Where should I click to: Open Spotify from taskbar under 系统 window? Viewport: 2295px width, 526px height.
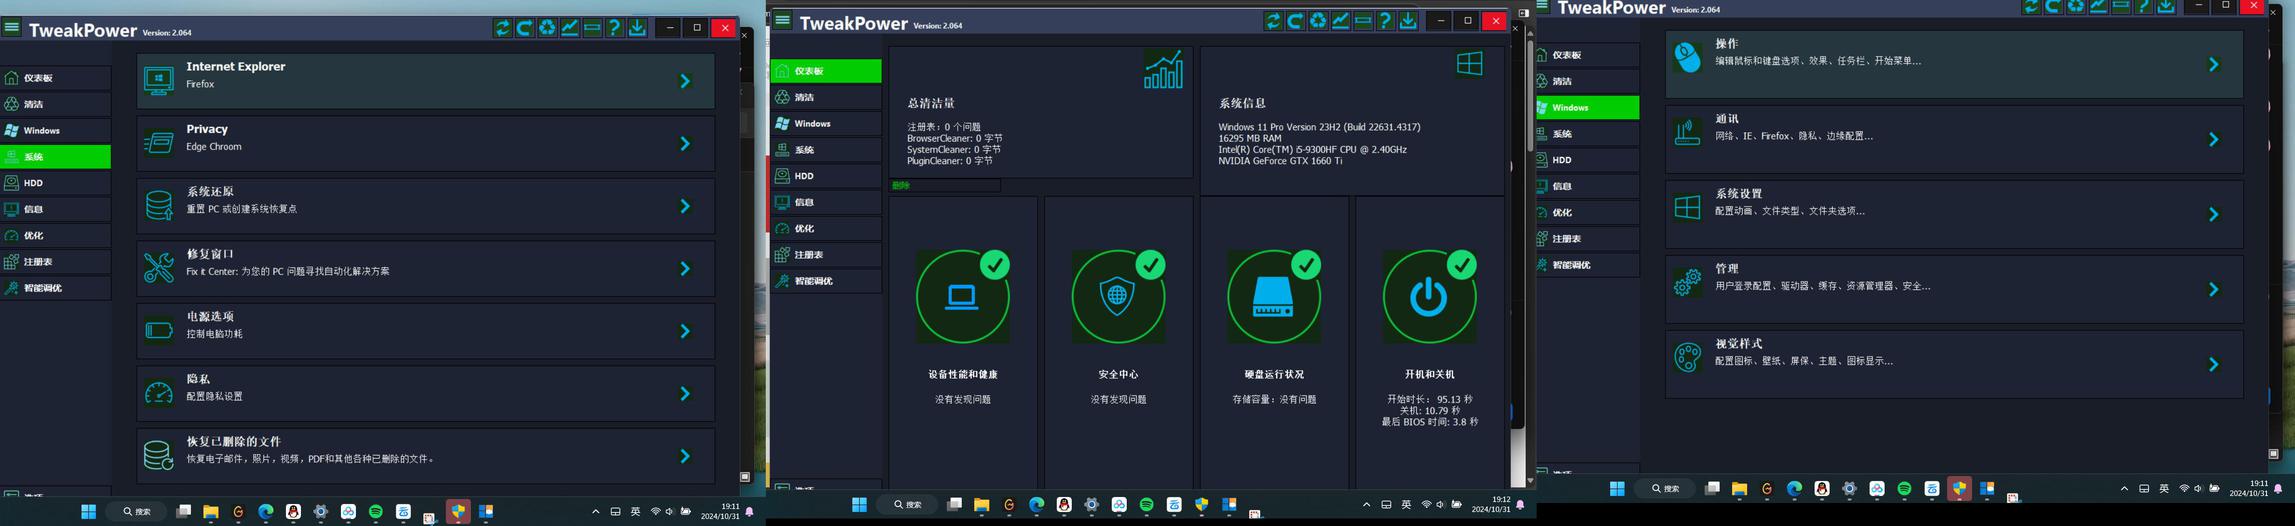pyautogui.click(x=376, y=512)
